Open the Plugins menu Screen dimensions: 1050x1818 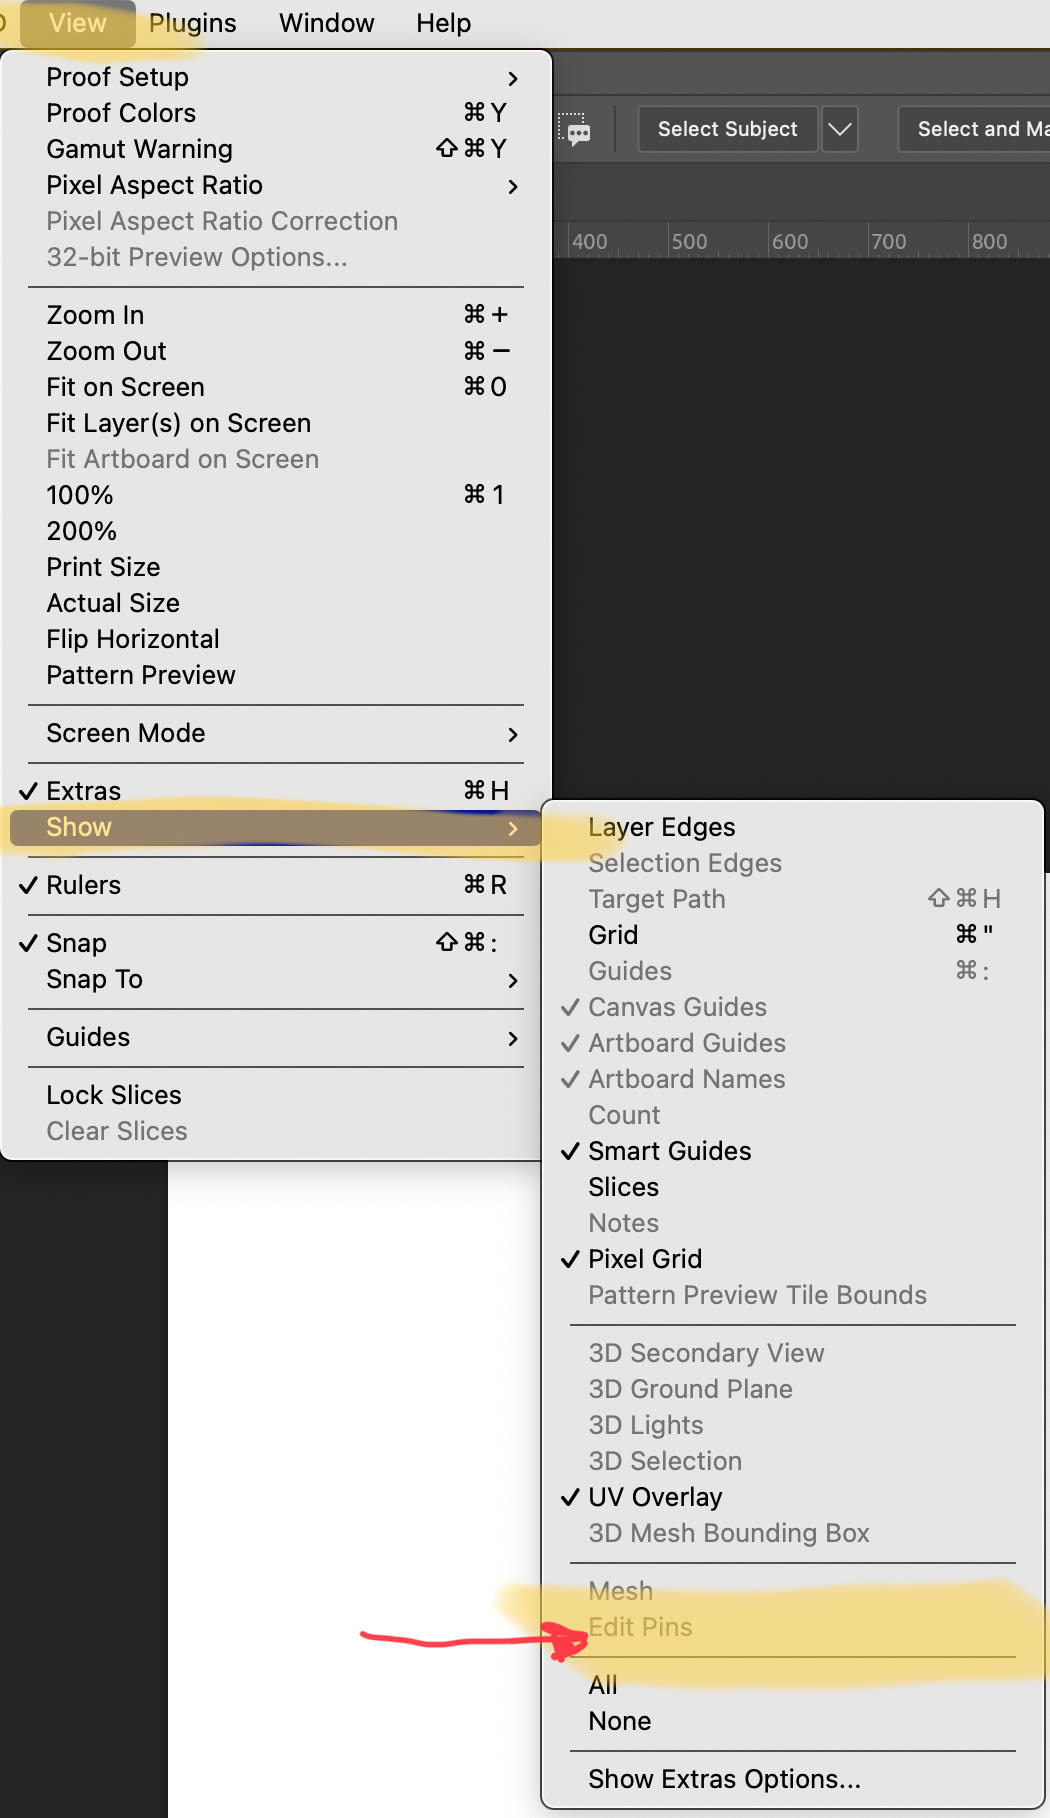192,22
